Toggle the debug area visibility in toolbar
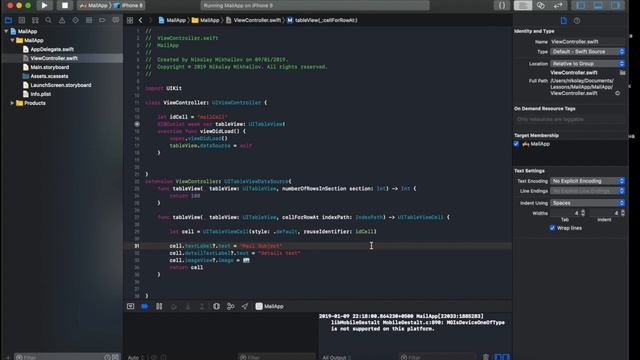Image resolution: width=640 pixels, height=360 pixels. coord(598,5)
